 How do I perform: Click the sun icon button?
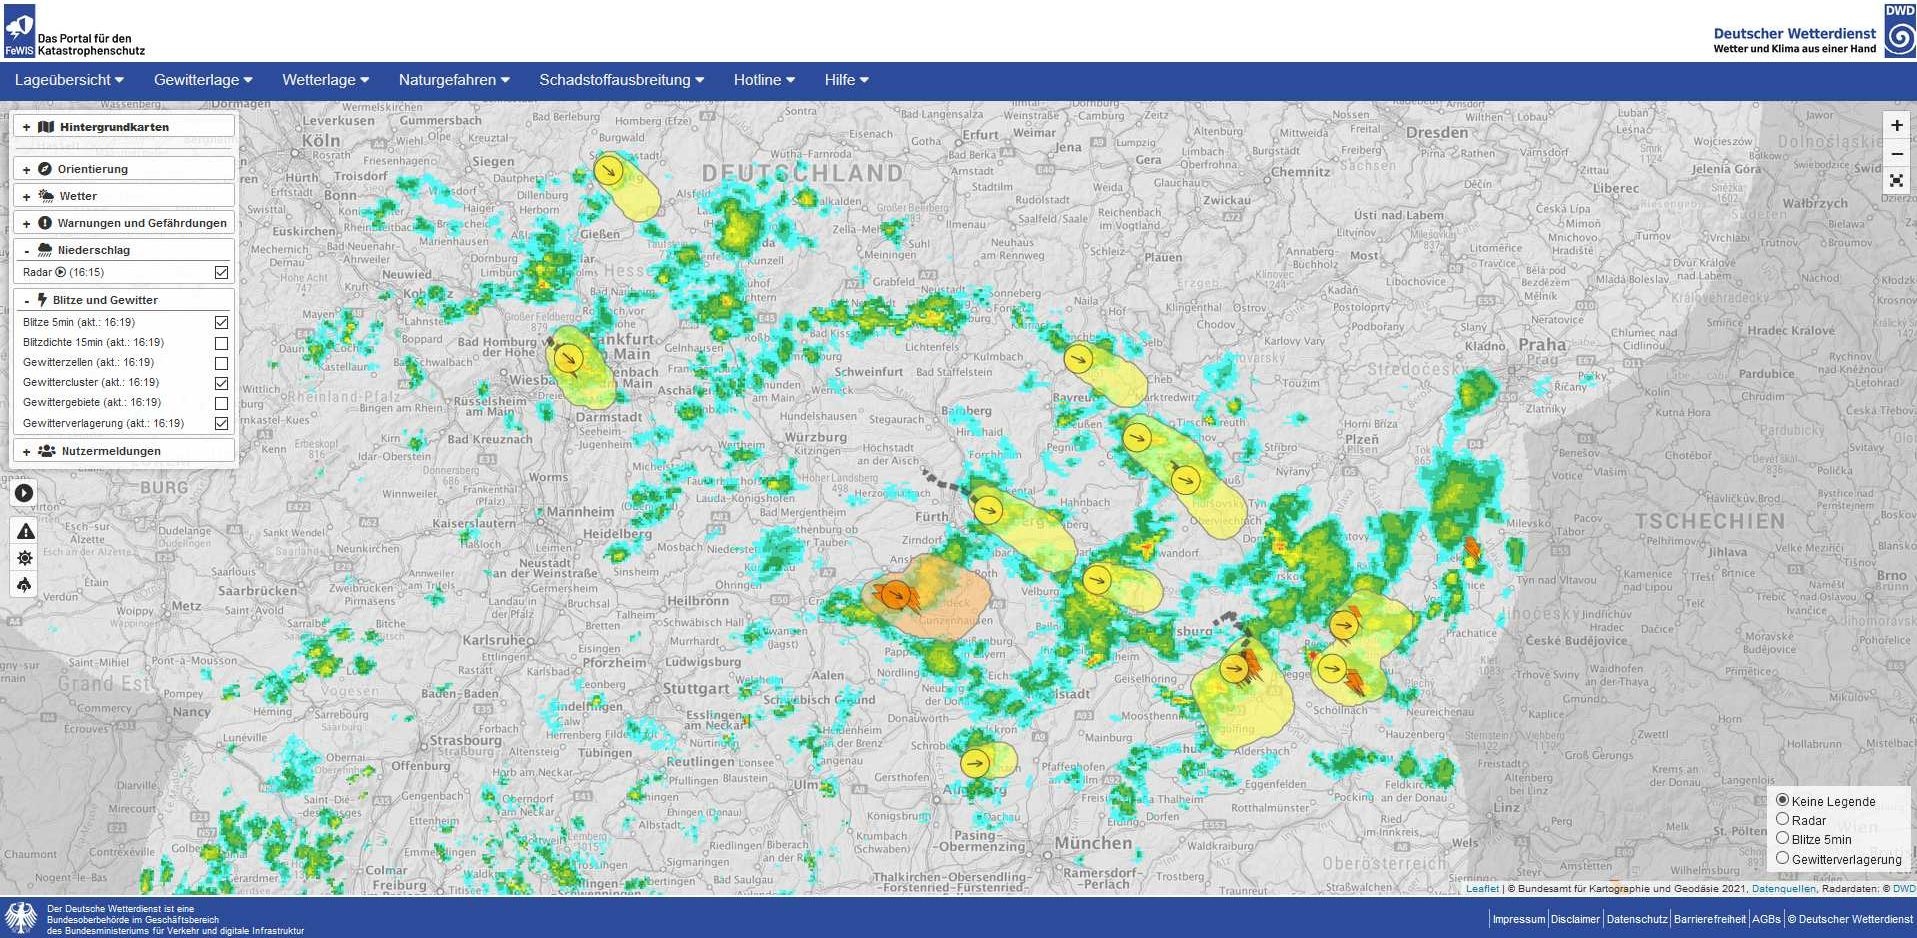click(25, 558)
